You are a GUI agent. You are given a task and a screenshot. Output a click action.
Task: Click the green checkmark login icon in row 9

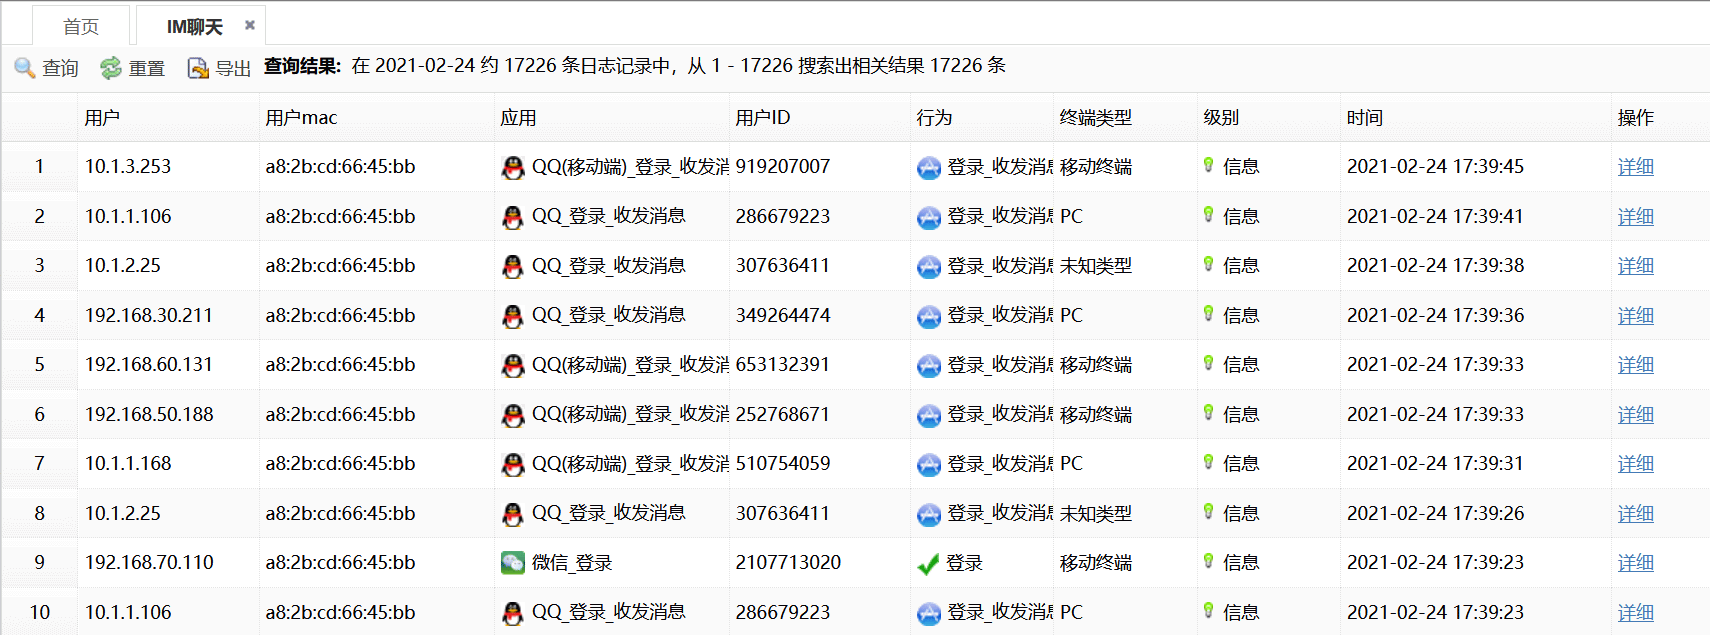click(928, 564)
